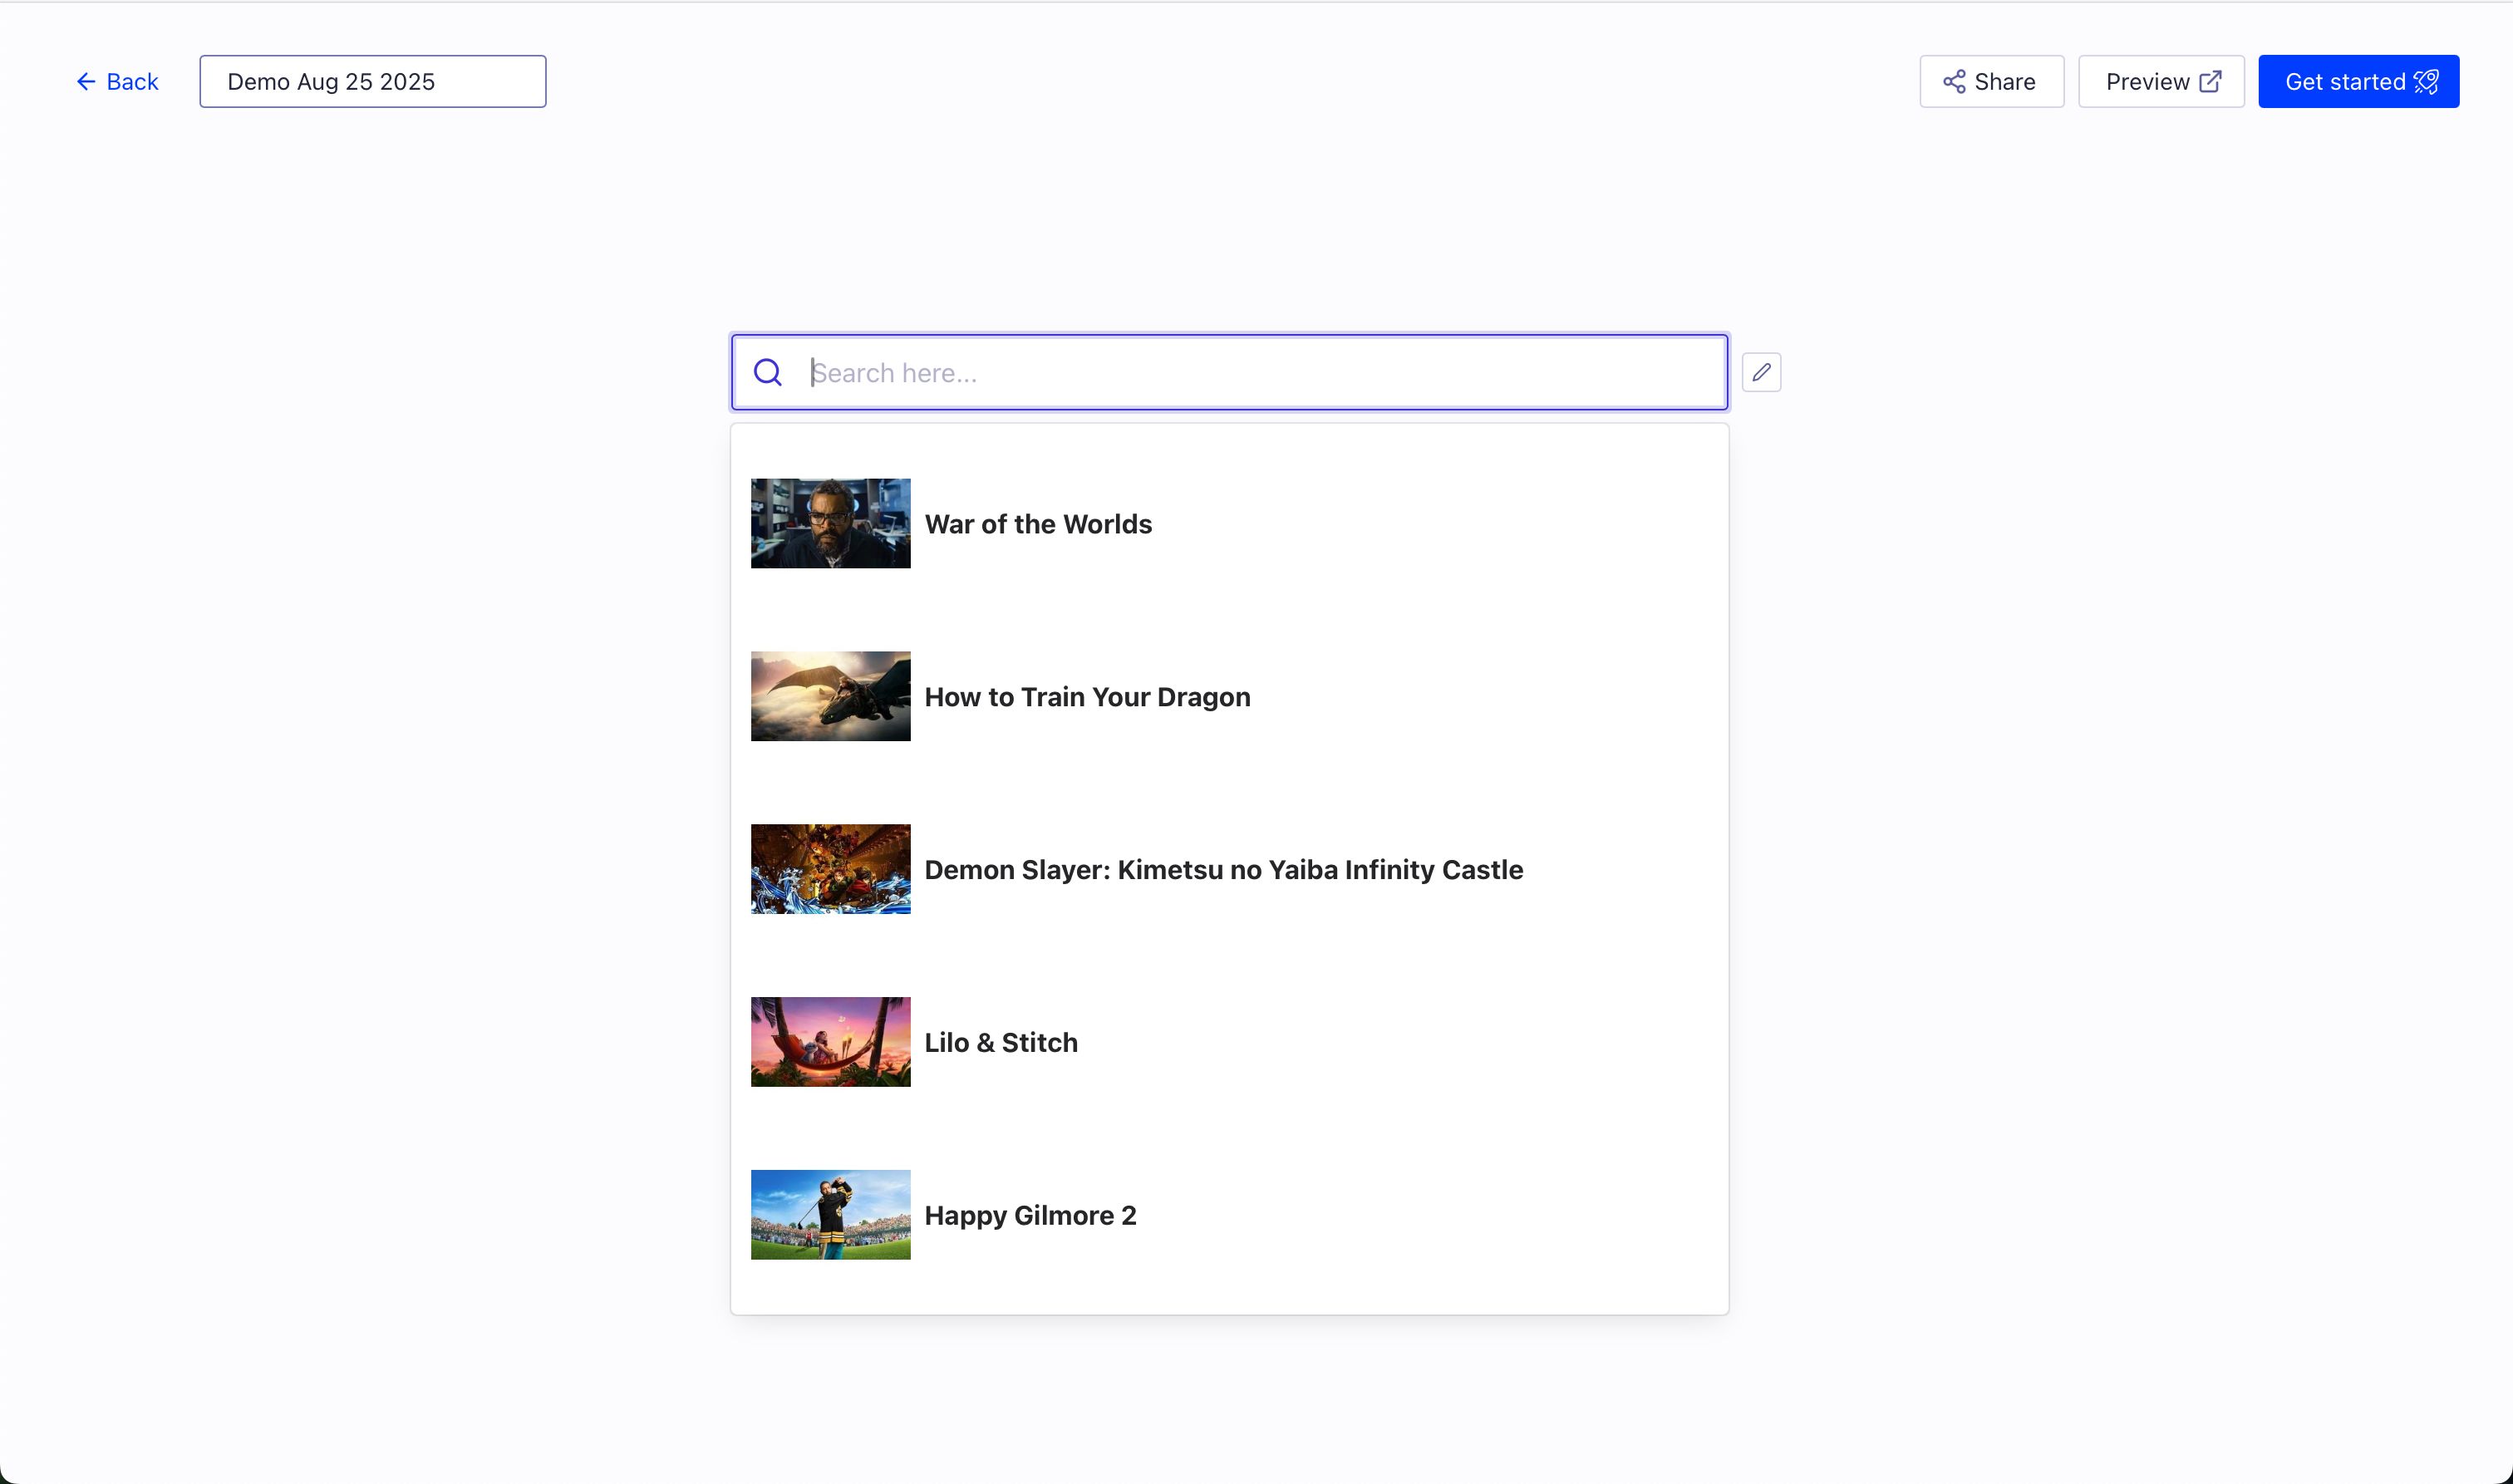Choose War of the Worlds result title
The height and width of the screenshot is (1484, 2513).
[1037, 524]
